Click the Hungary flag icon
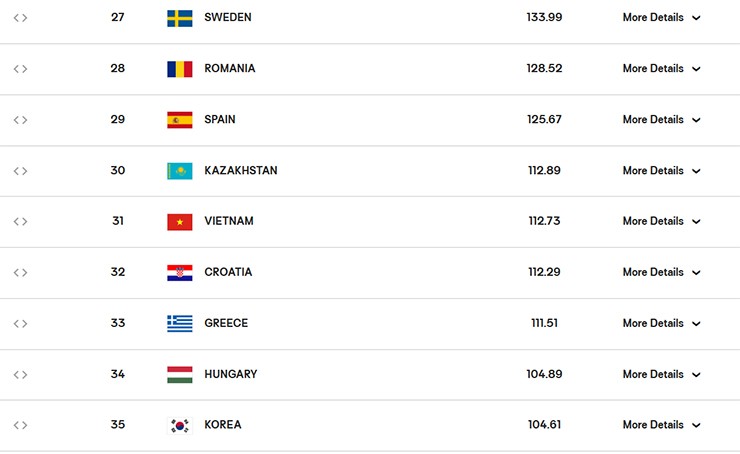The height and width of the screenshot is (454, 740). pos(180,374)
